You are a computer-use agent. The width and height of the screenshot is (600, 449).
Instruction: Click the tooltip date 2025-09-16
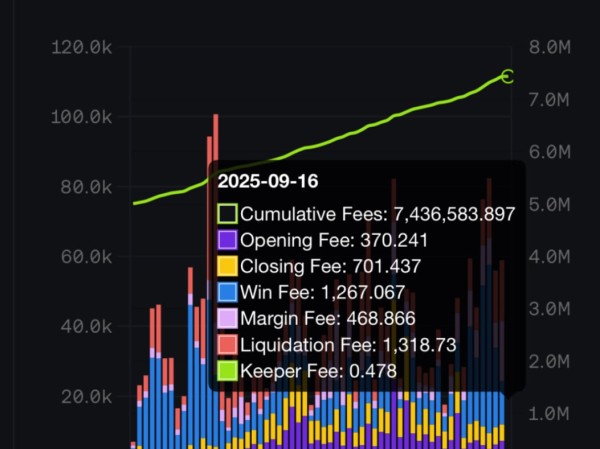point(268,181)
